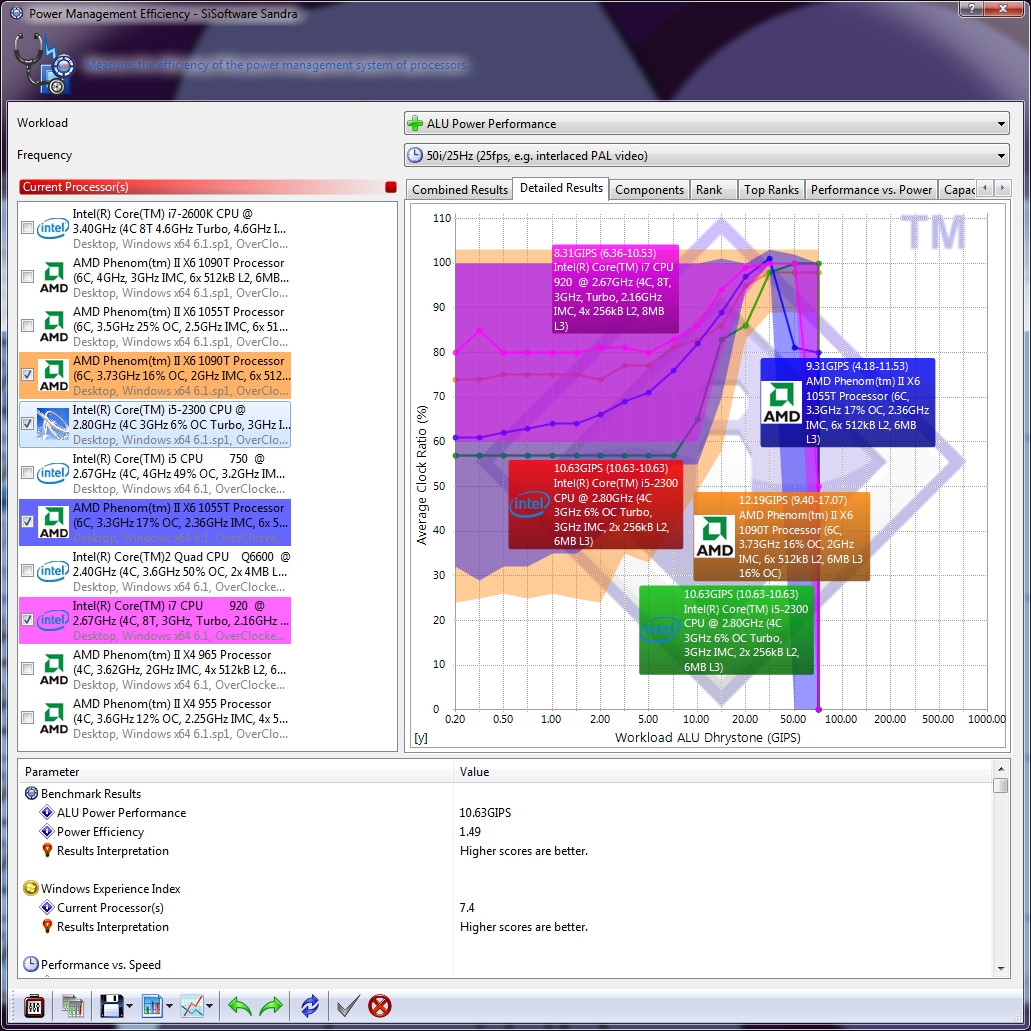This screenshot has width=1031, height=1031.
Task: Open the Top Ranks tab
Action: (x=771, y=189)
